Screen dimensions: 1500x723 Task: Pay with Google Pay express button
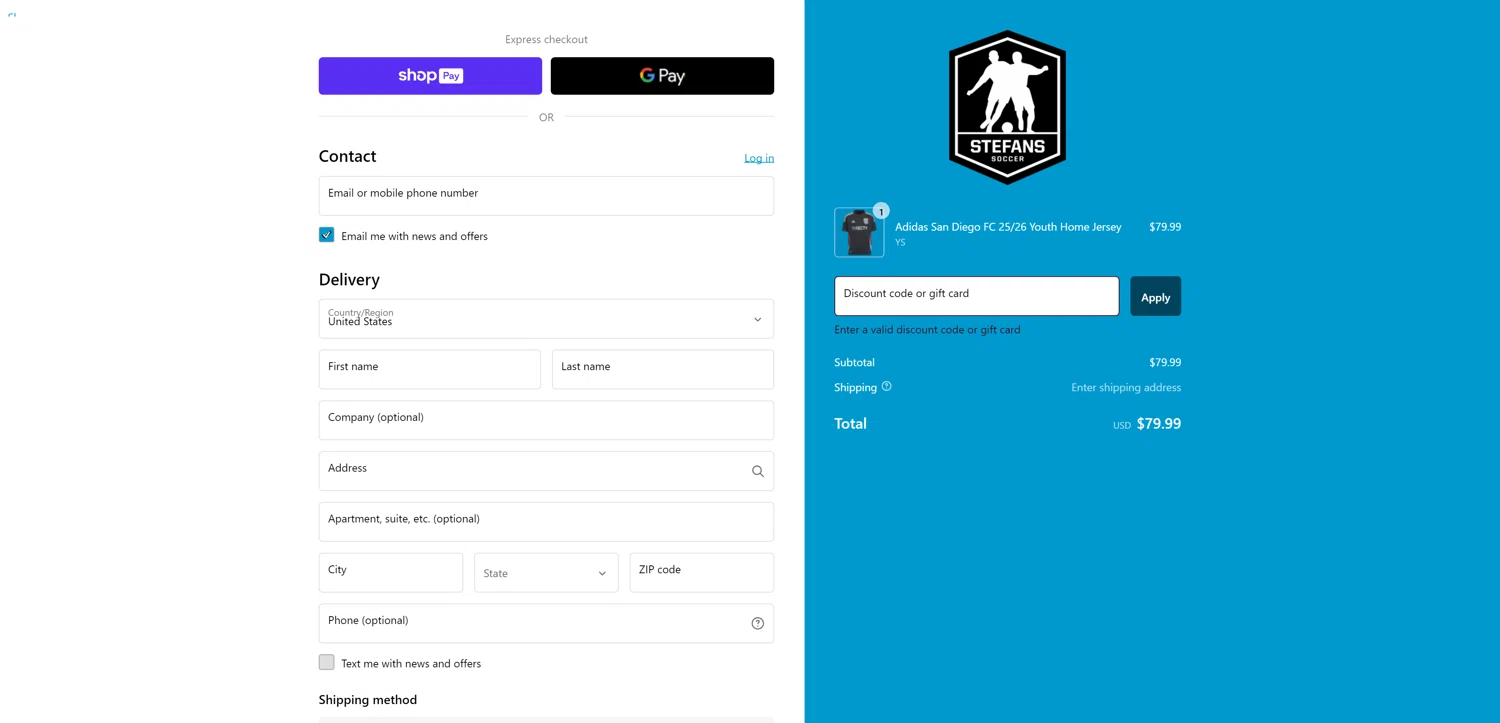pyautogui.click(x=662, y=76)
